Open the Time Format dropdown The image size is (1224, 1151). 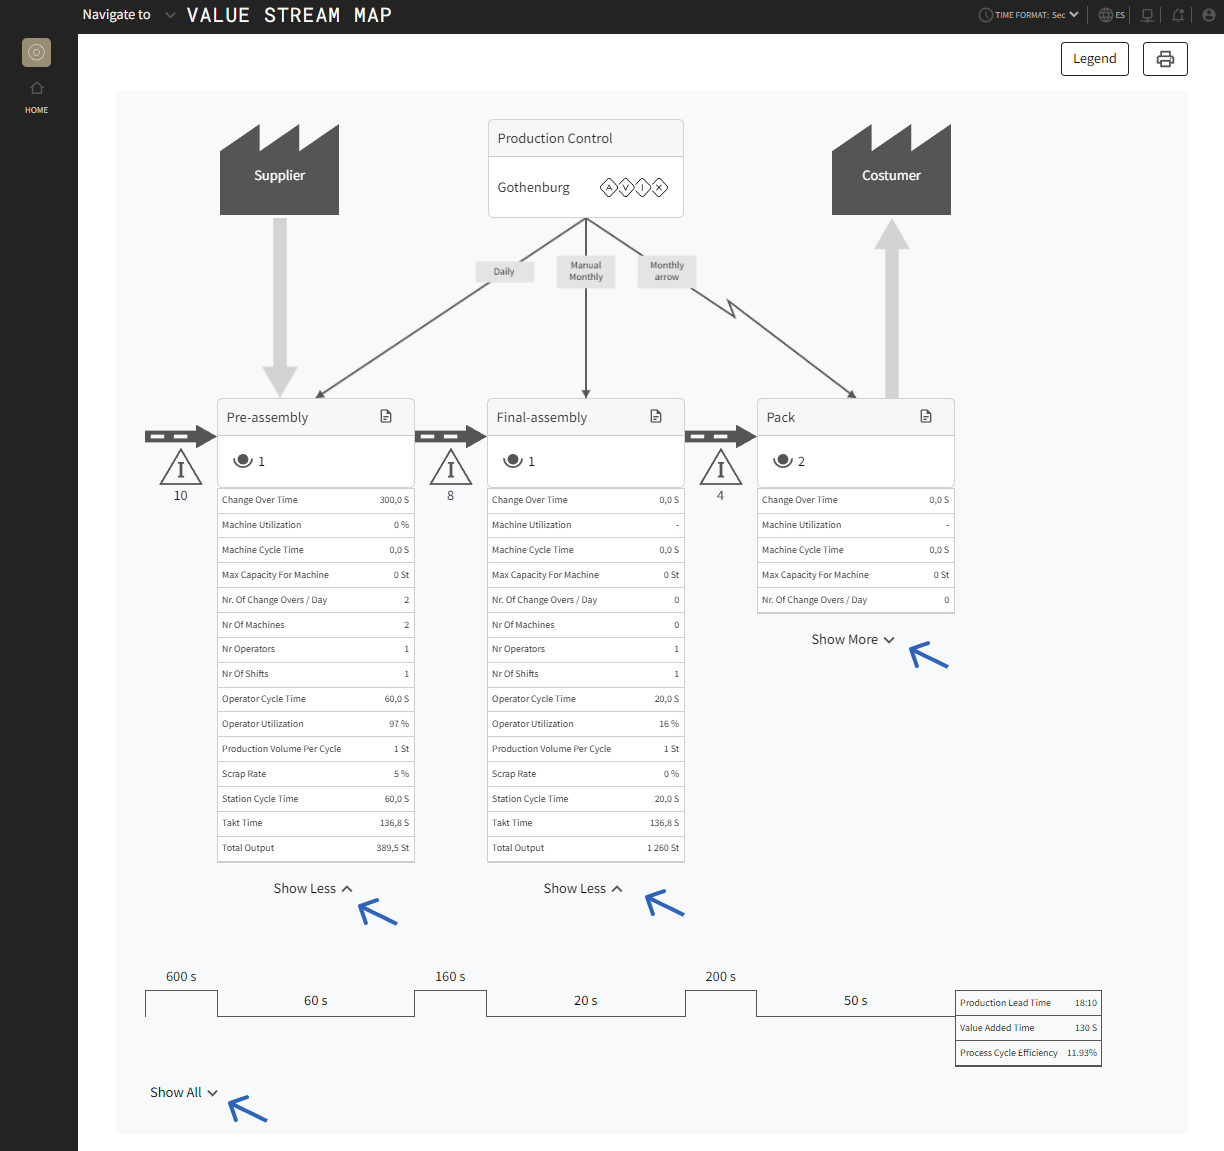pyautogui.click(x=1028, y=14)
